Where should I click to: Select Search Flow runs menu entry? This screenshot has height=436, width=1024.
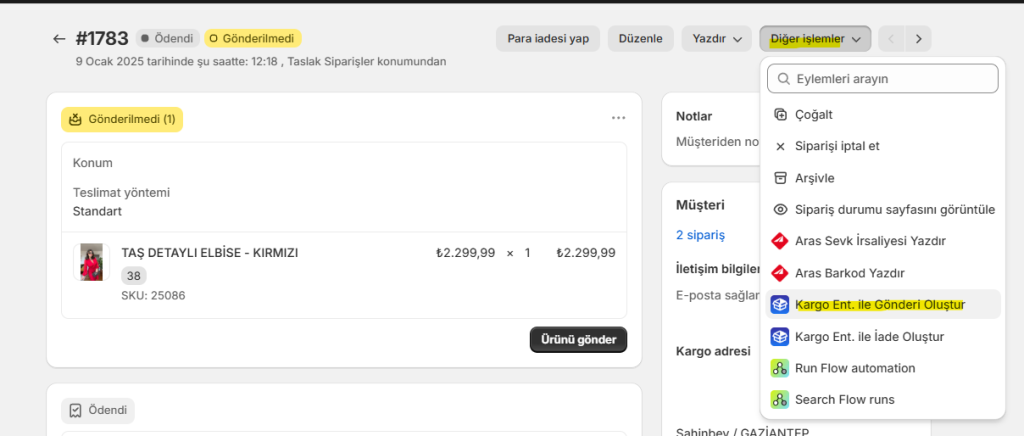(x=844, y=400)
